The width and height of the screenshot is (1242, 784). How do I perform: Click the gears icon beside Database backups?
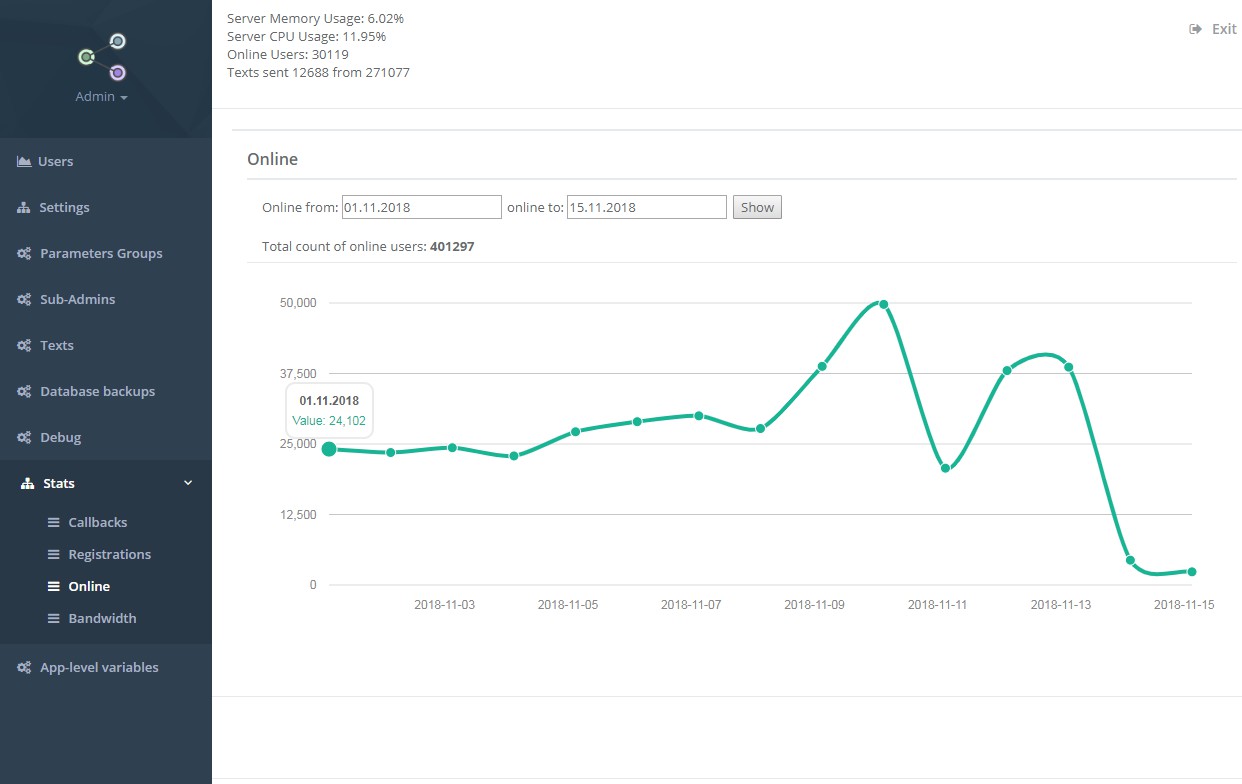(24, 392)
